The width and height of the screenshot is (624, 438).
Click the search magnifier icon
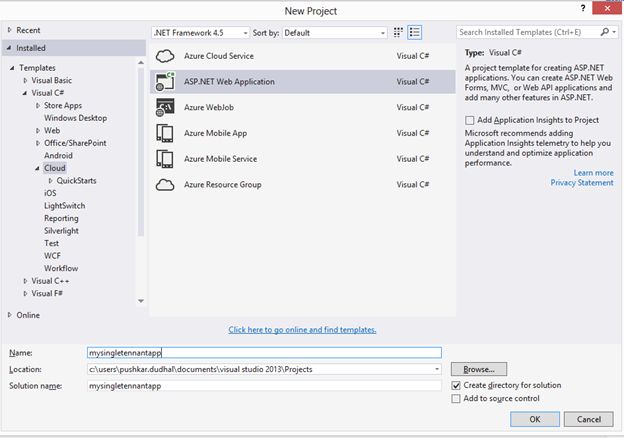(x=604, y=32)
